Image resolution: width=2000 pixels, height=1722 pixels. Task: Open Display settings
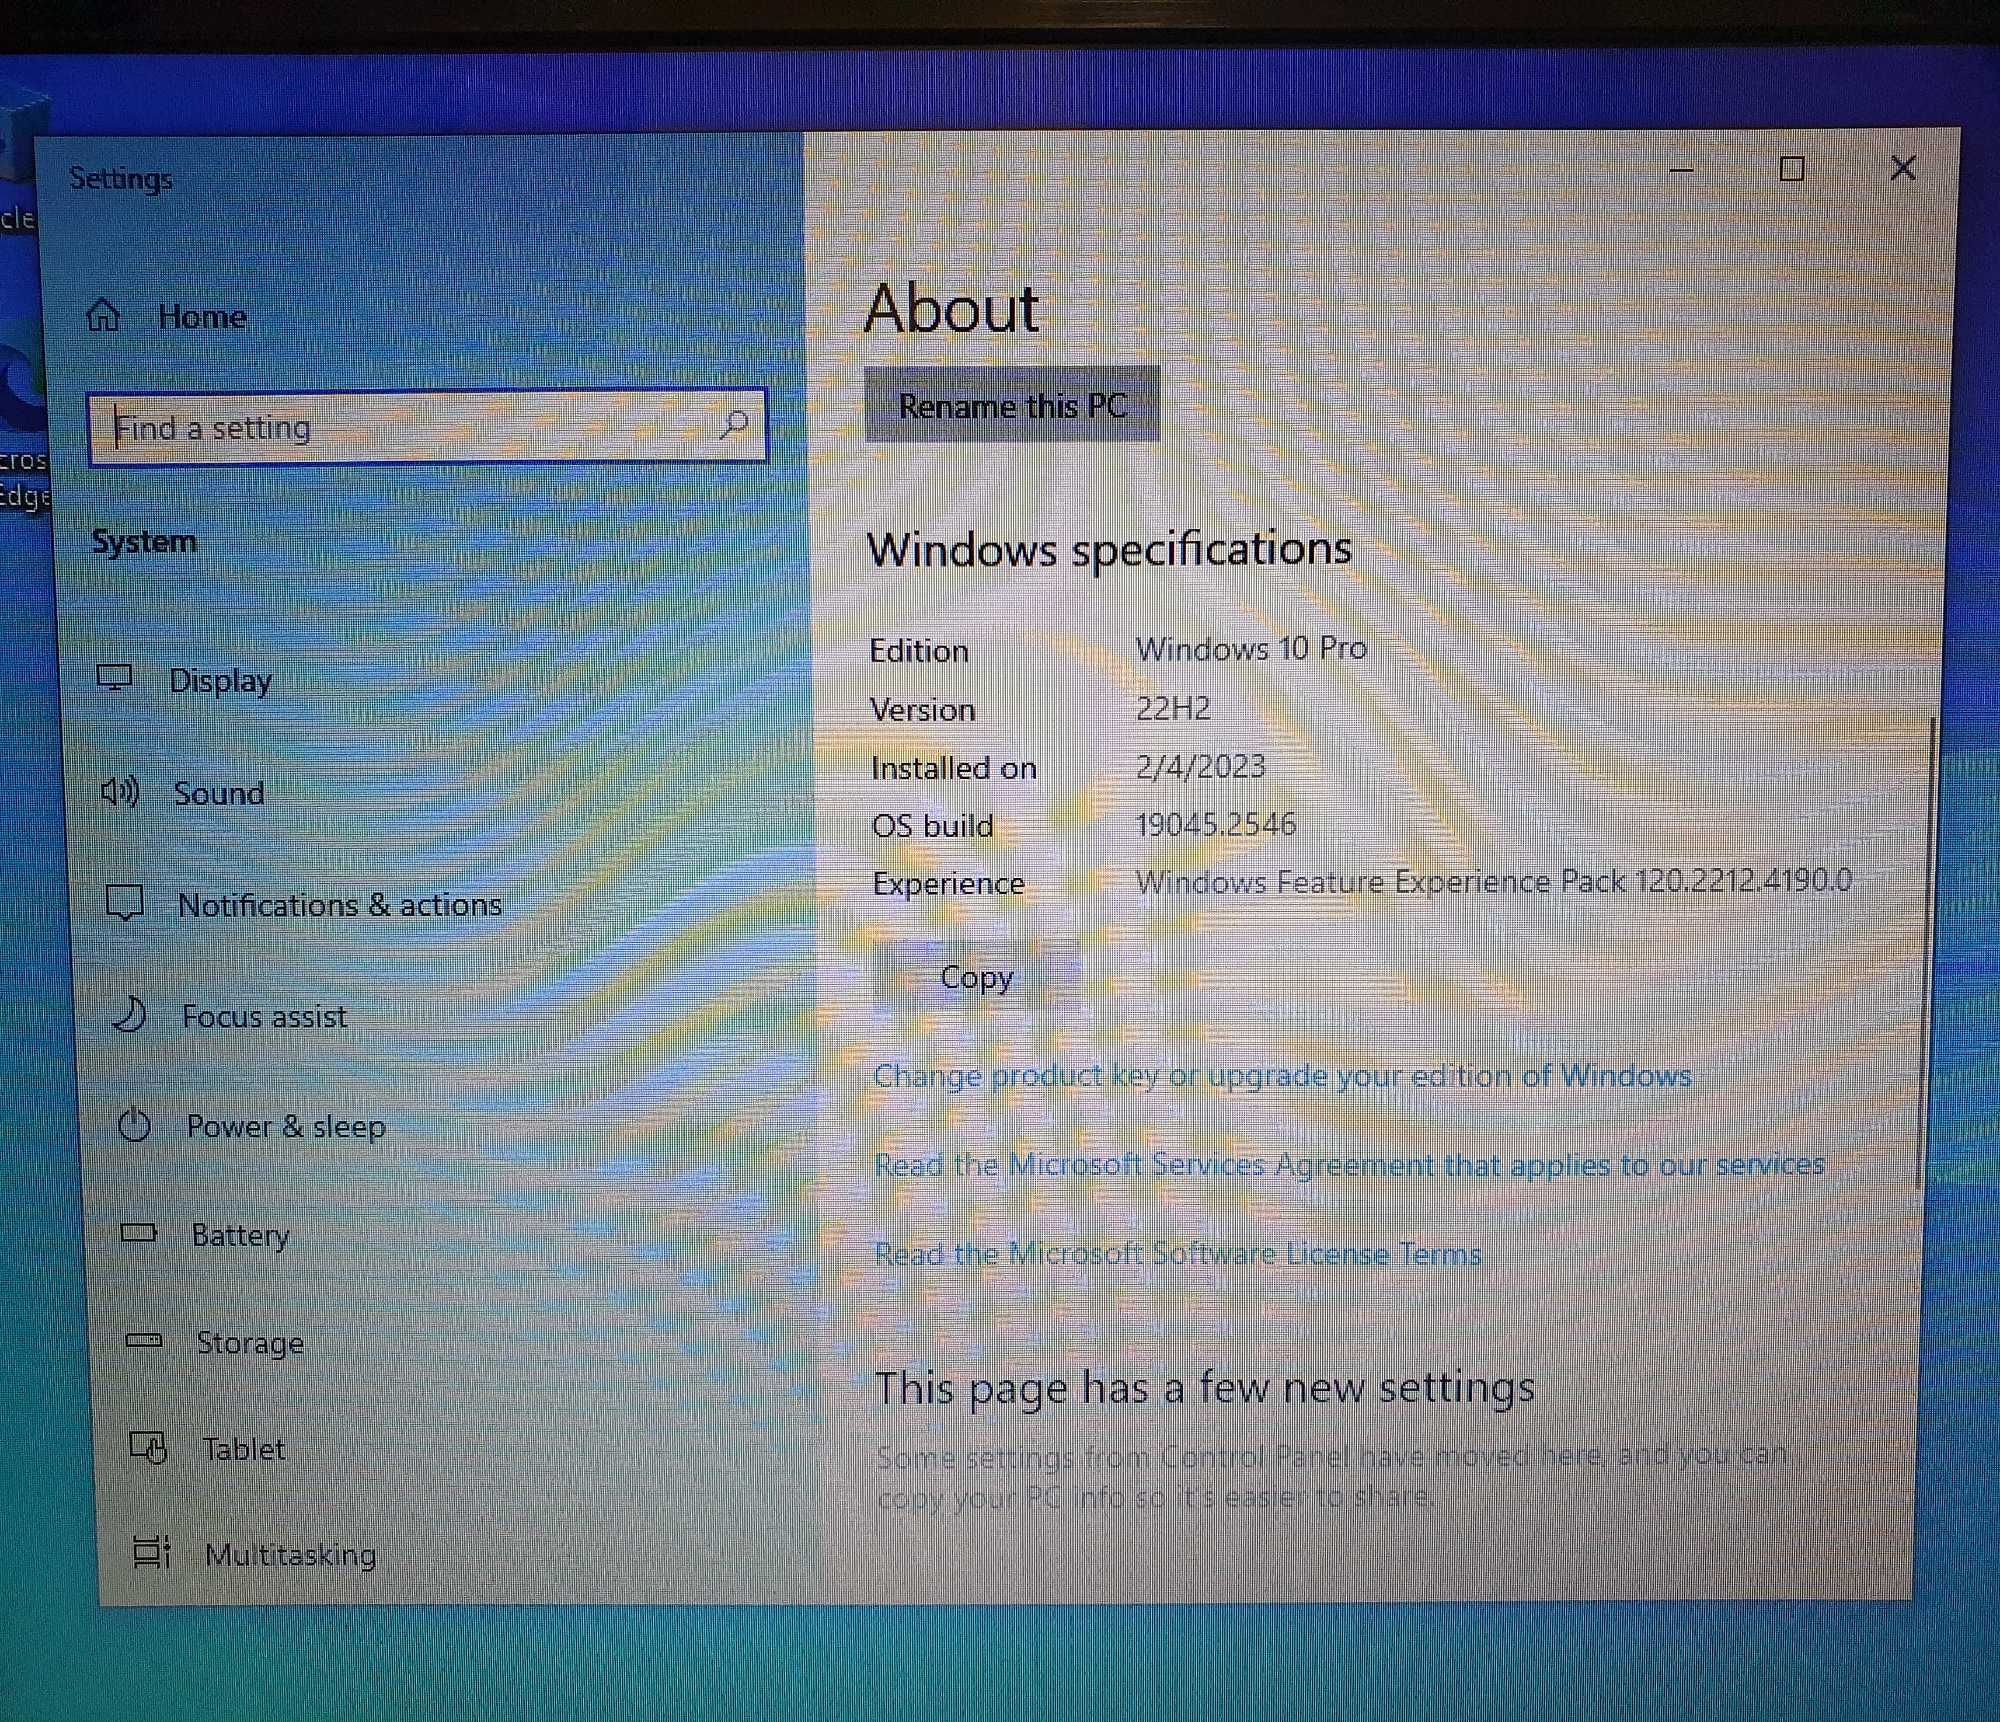click(x=220, y=681)
